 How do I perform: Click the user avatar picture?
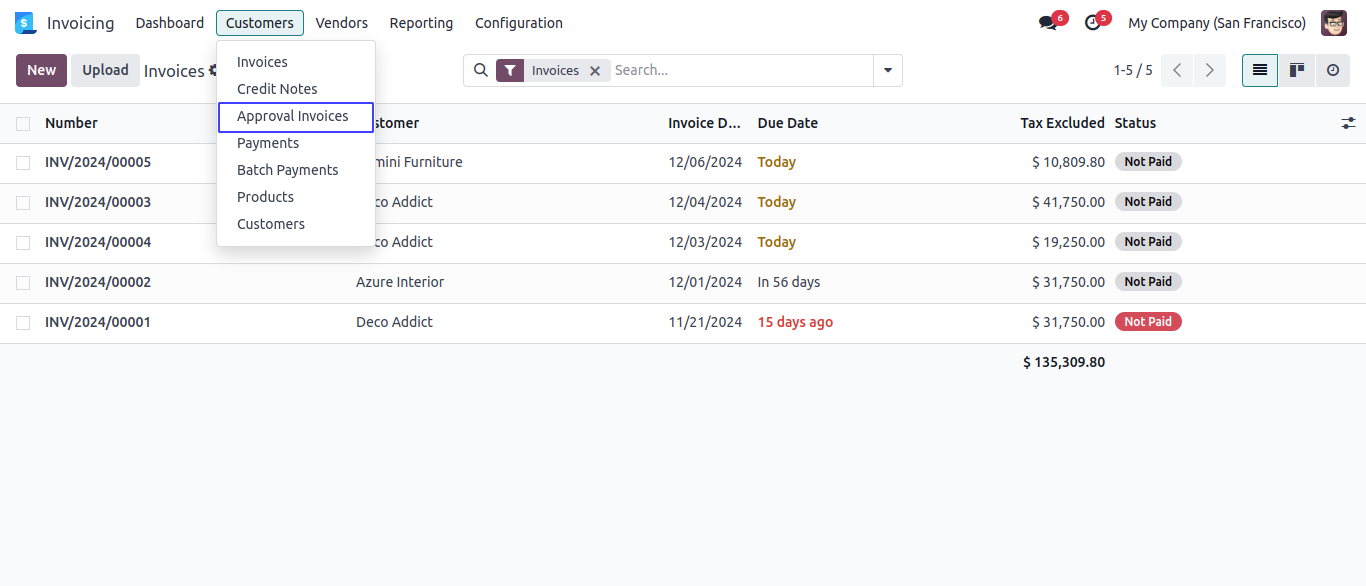pyautogui.click(x=1333, y=23)
